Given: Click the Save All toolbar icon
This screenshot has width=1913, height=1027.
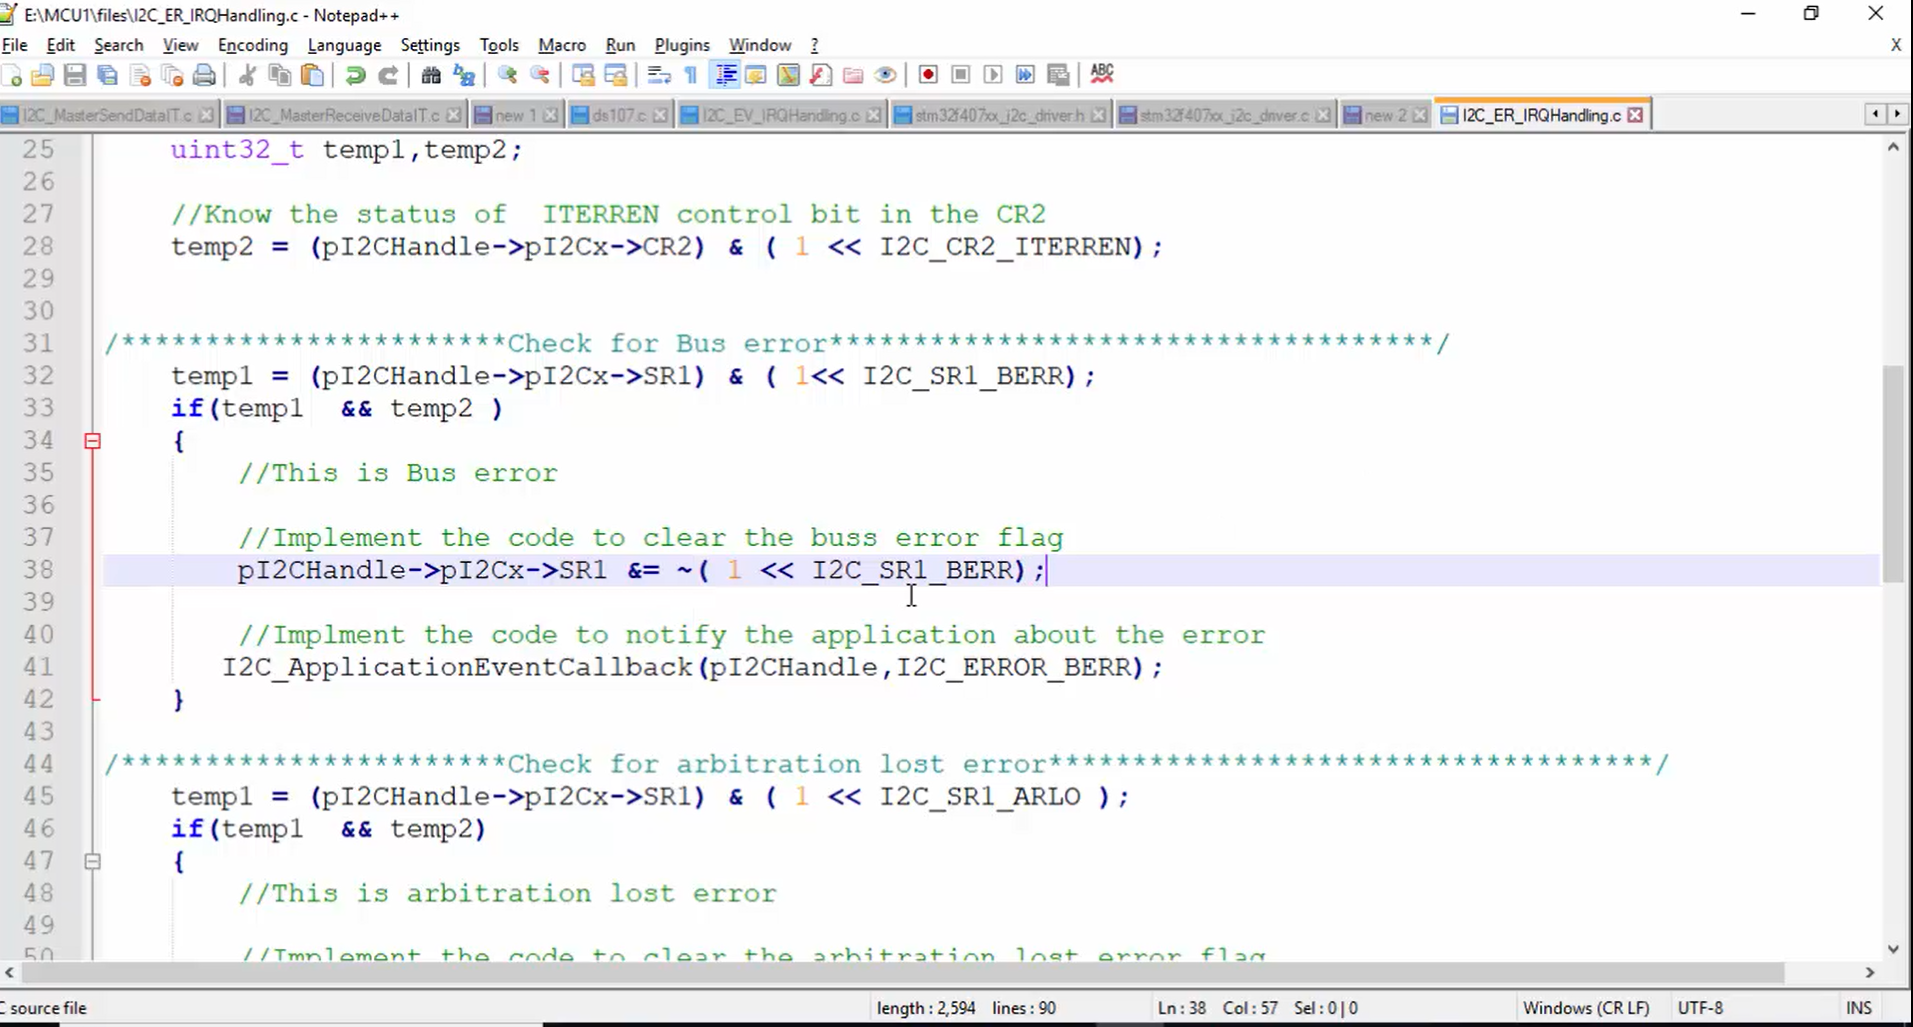Looking at the screenshot, I should pyautogui.click(x=108, y=75).
